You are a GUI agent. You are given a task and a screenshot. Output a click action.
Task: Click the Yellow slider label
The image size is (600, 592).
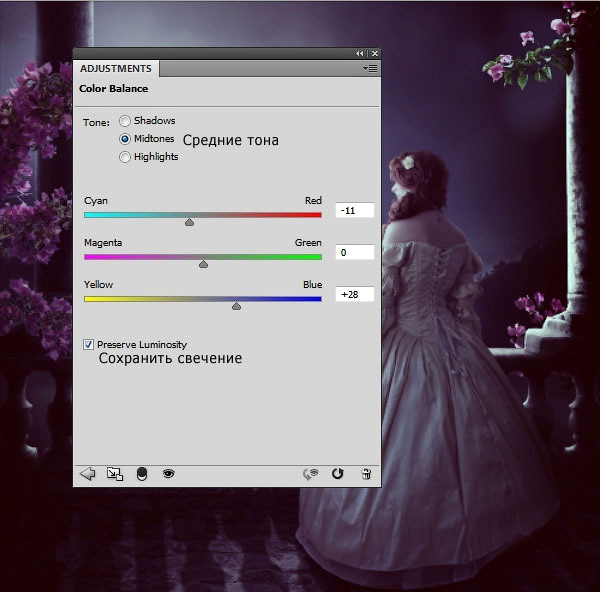[x=98, y=285]
